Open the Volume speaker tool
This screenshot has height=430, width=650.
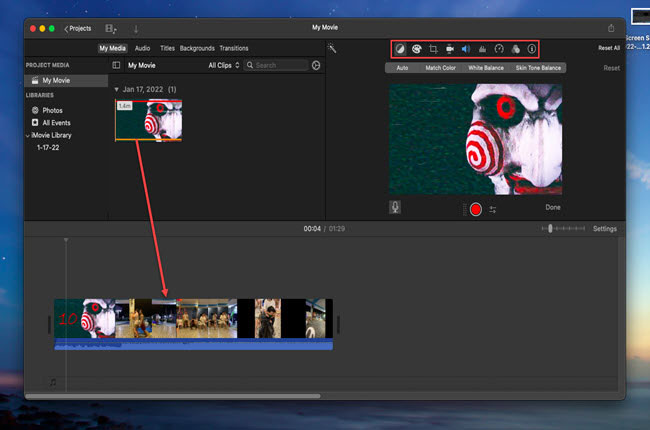point(466,49)
